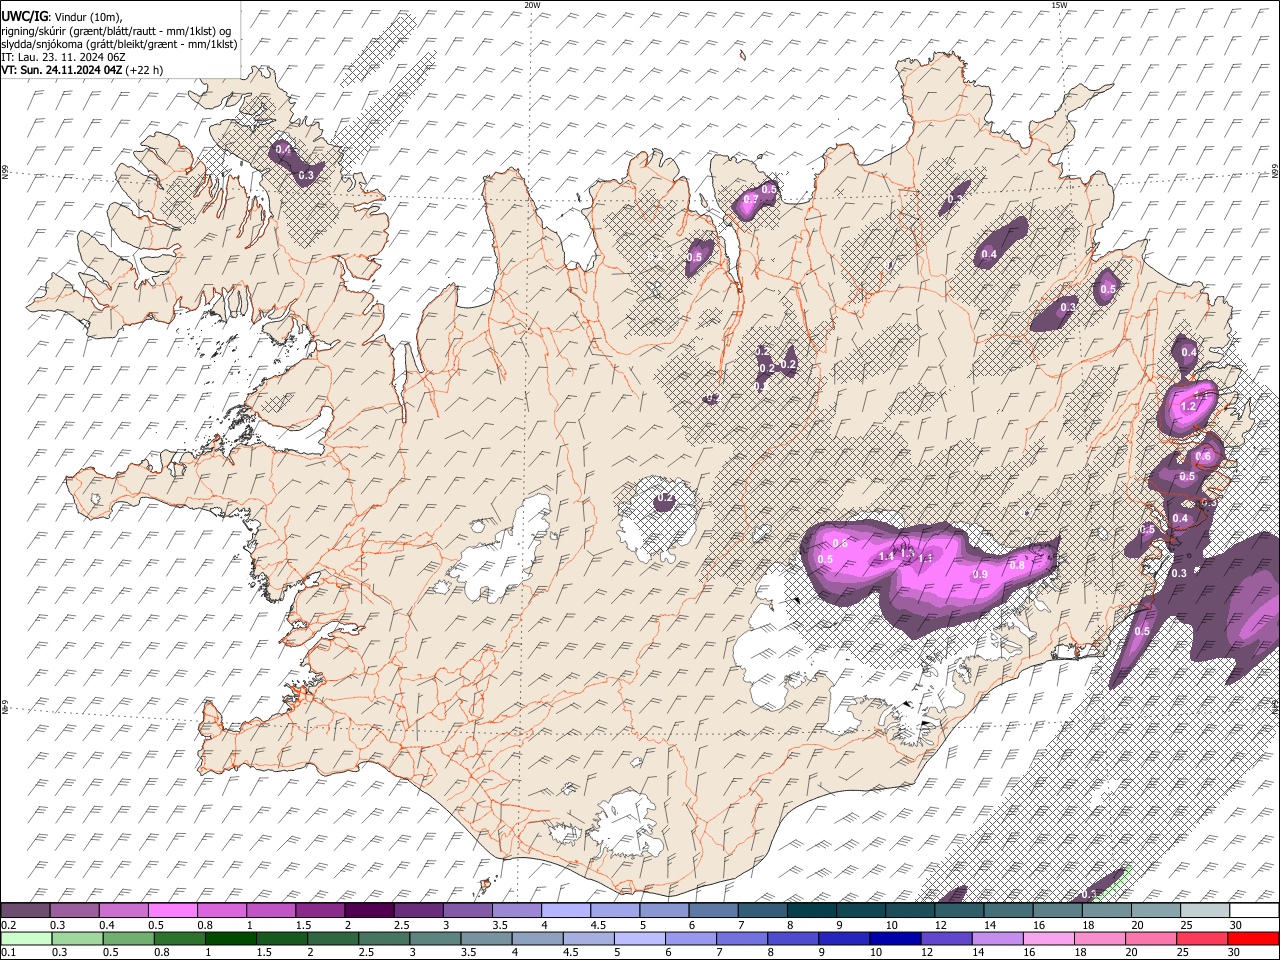Click the 1.4 value in the pink snow band
The width and height of the screenshot is (1280, 960).
pos(885,556)
